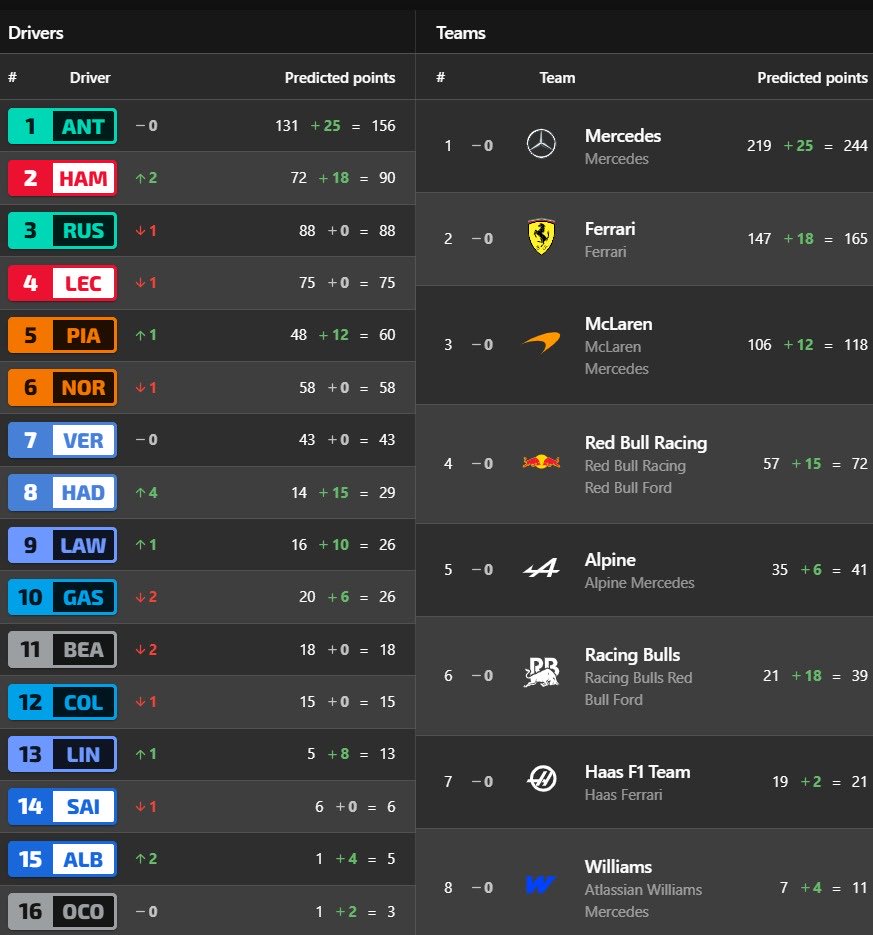Select the SAI driver badge
Image resolution: width=873 pixels, height=935 pixels.
(x=62, y=806)
